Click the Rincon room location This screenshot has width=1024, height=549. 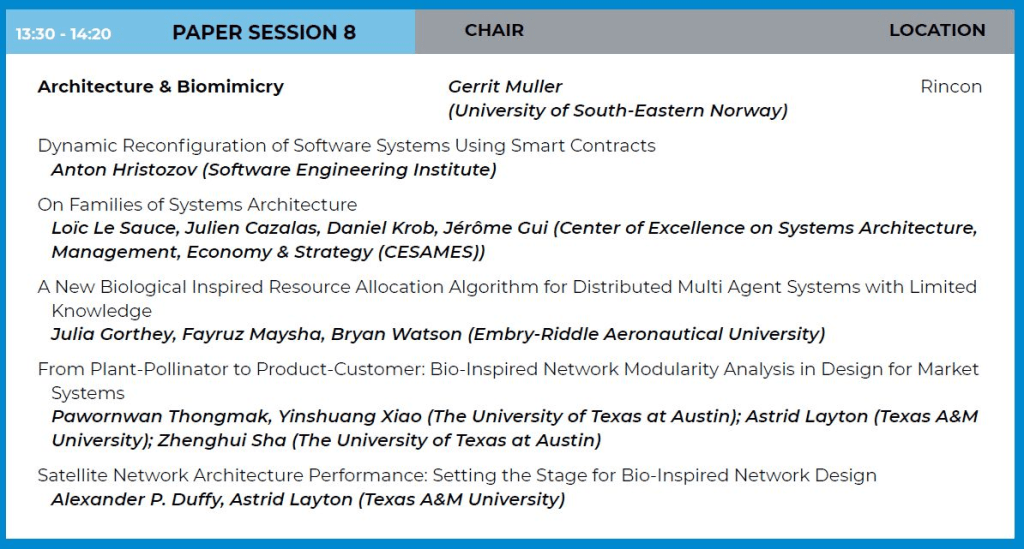(950, 87)
